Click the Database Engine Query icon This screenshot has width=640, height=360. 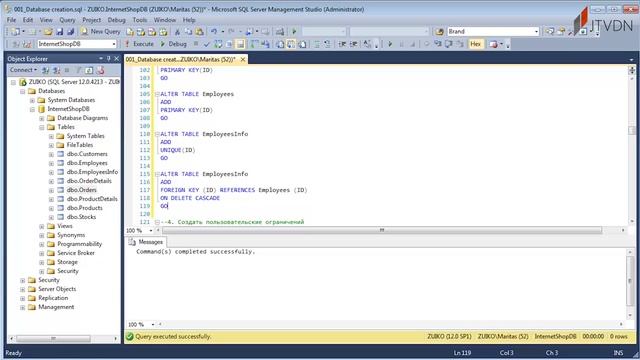tap(130, 31)
